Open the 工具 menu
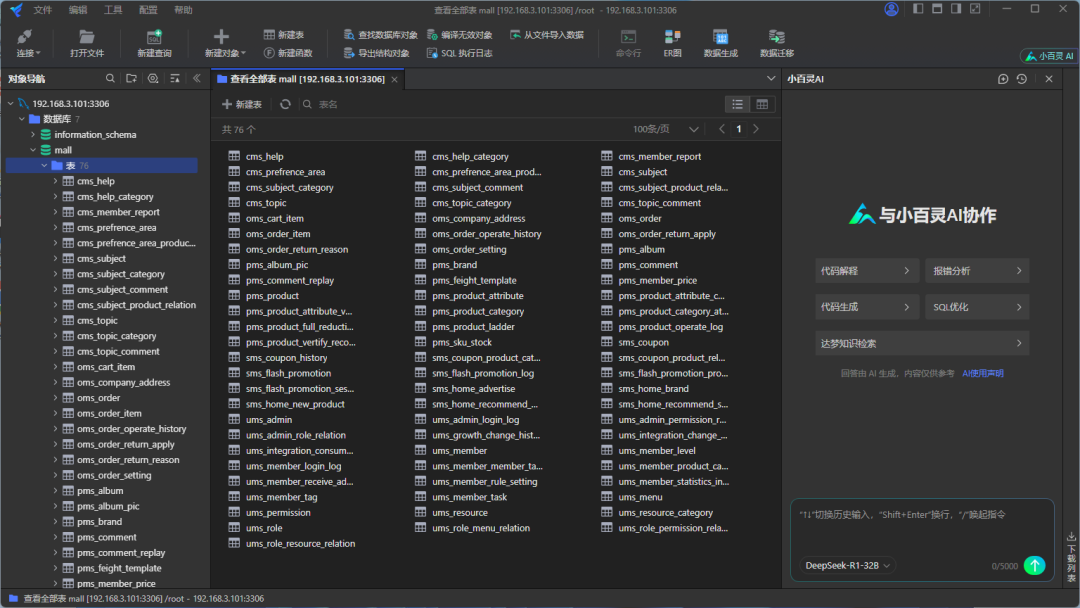Image resolution: width=1080 pixels, height=608 pixels. (x=113, y=10)
